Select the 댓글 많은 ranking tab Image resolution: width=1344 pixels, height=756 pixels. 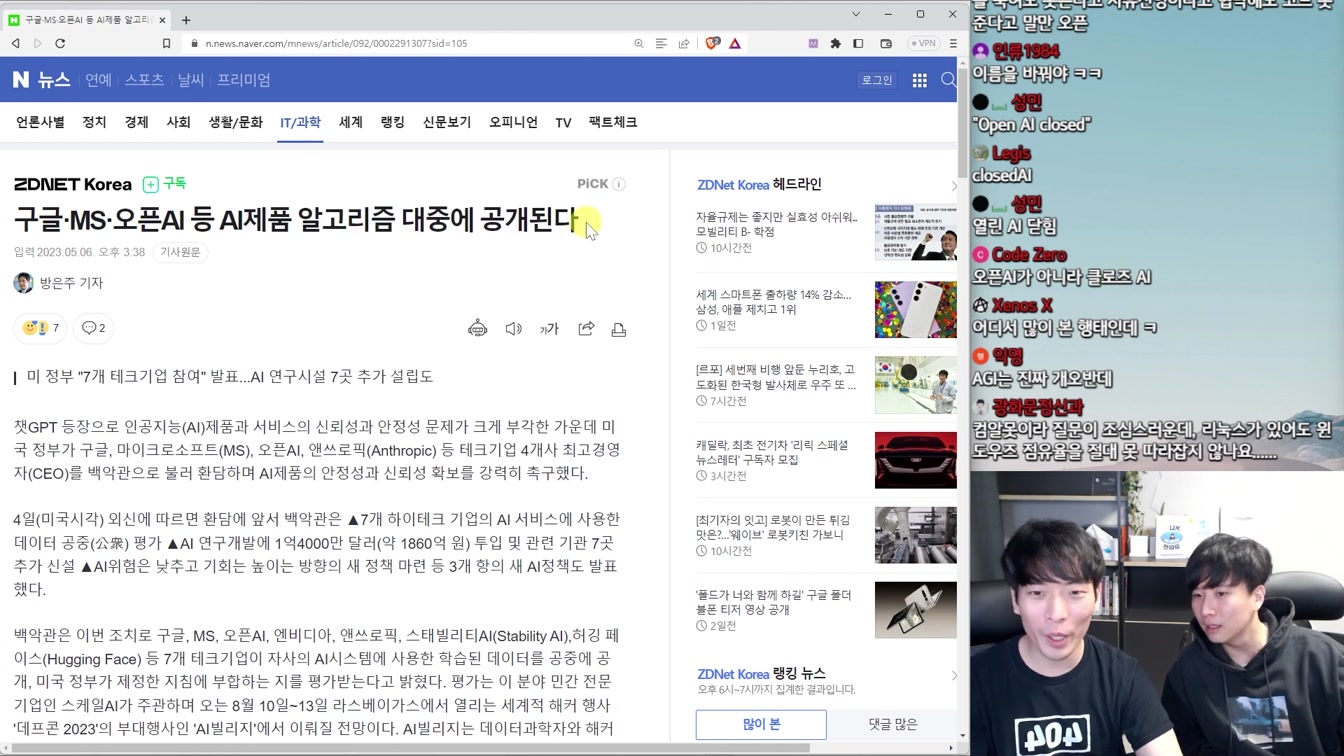892,724
